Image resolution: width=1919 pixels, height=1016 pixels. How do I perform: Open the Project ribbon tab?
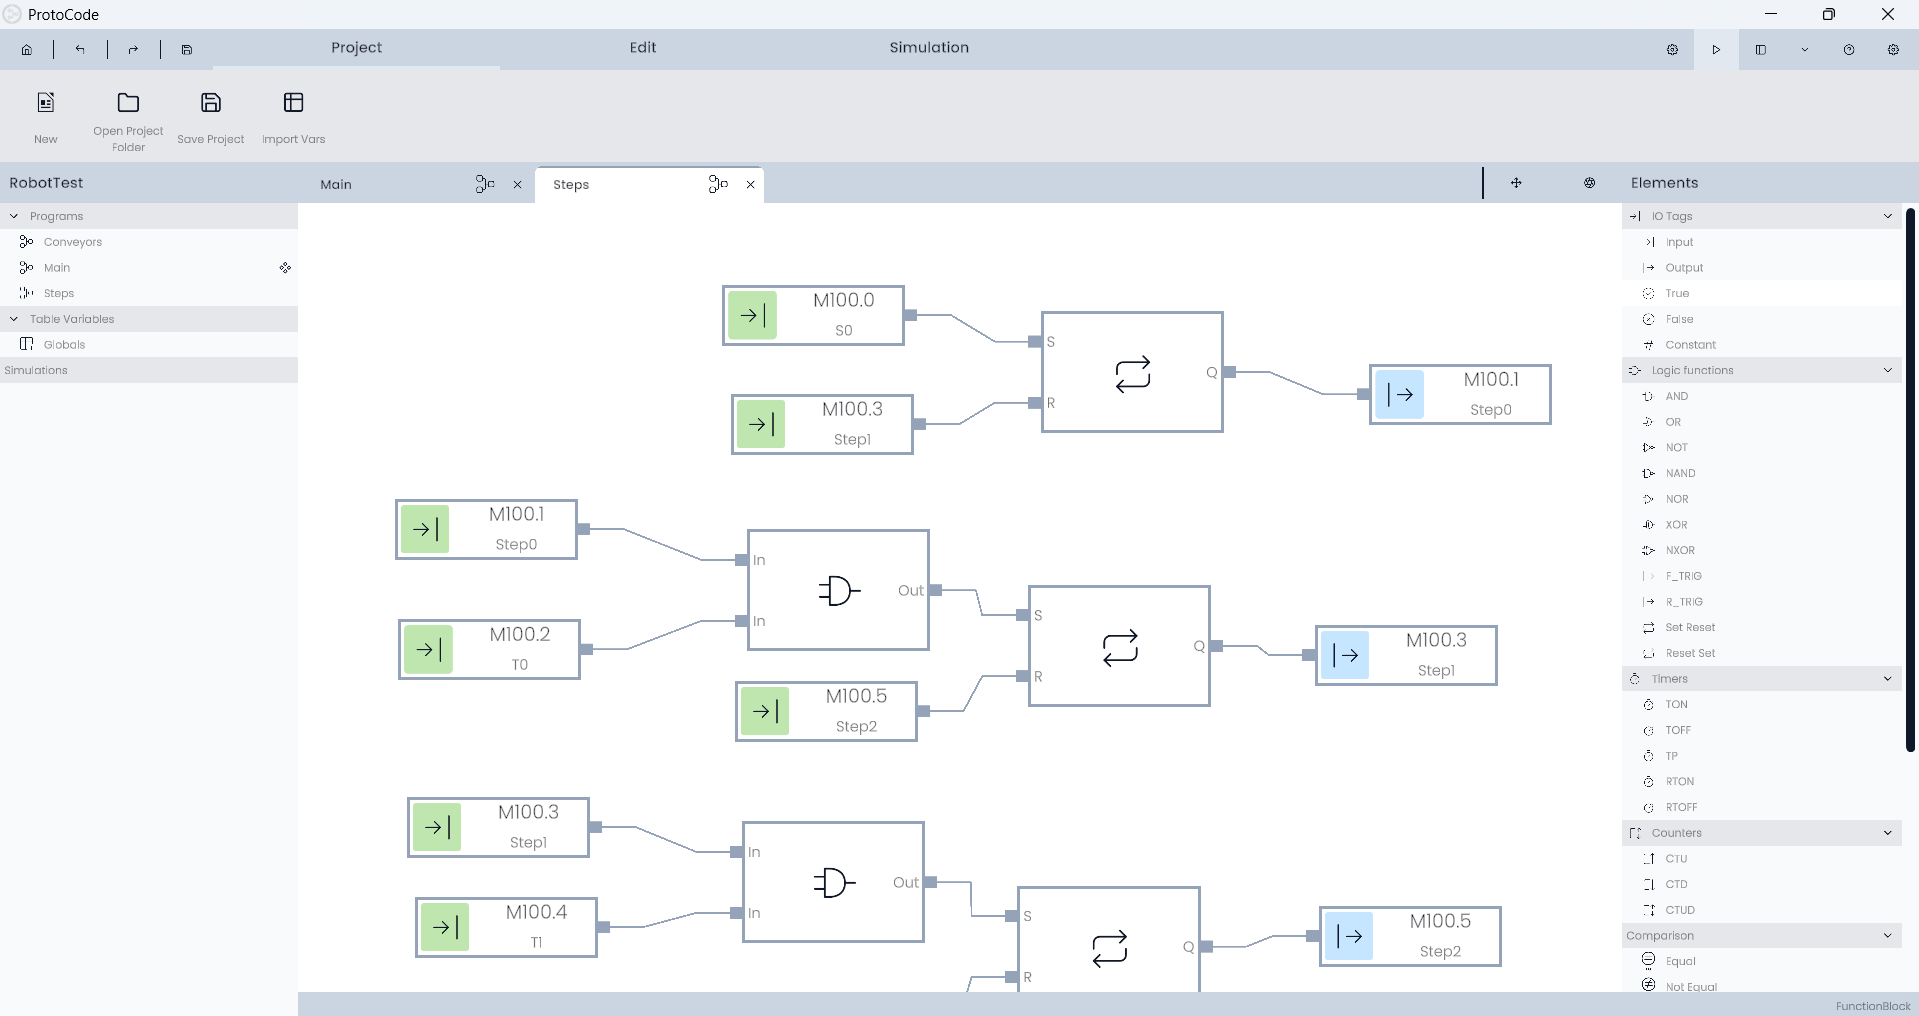click(357, 48)
